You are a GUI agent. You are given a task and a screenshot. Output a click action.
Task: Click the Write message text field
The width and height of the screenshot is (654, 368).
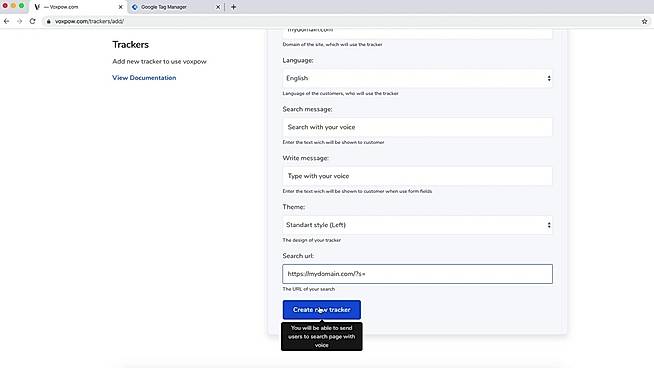coord(418,176)
